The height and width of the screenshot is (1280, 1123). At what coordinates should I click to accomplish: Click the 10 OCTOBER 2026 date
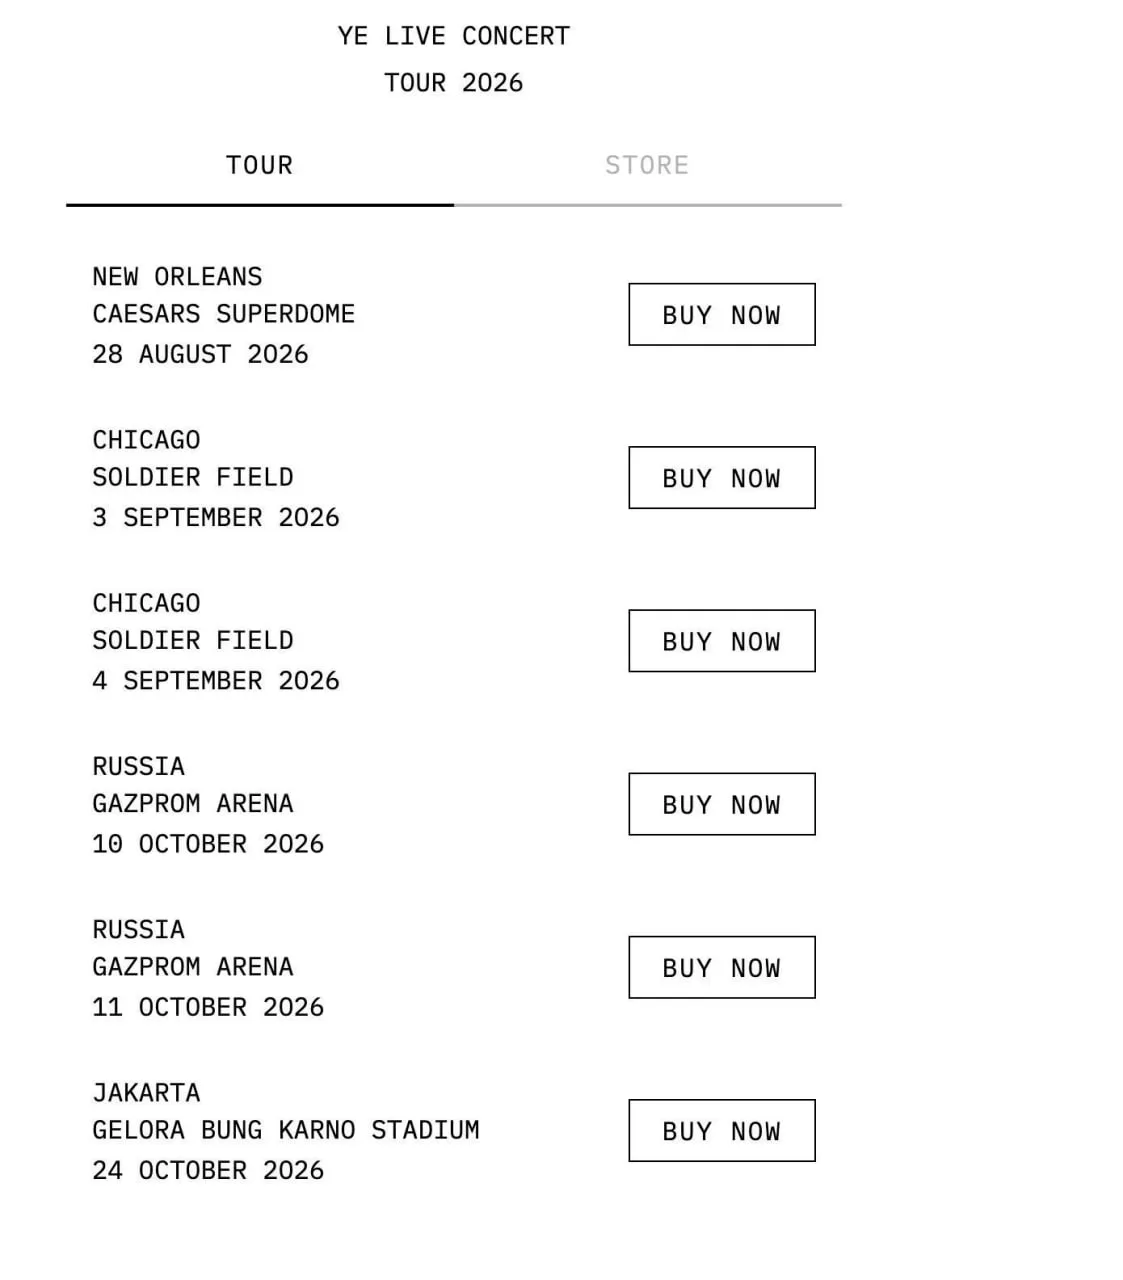point(208,844)
